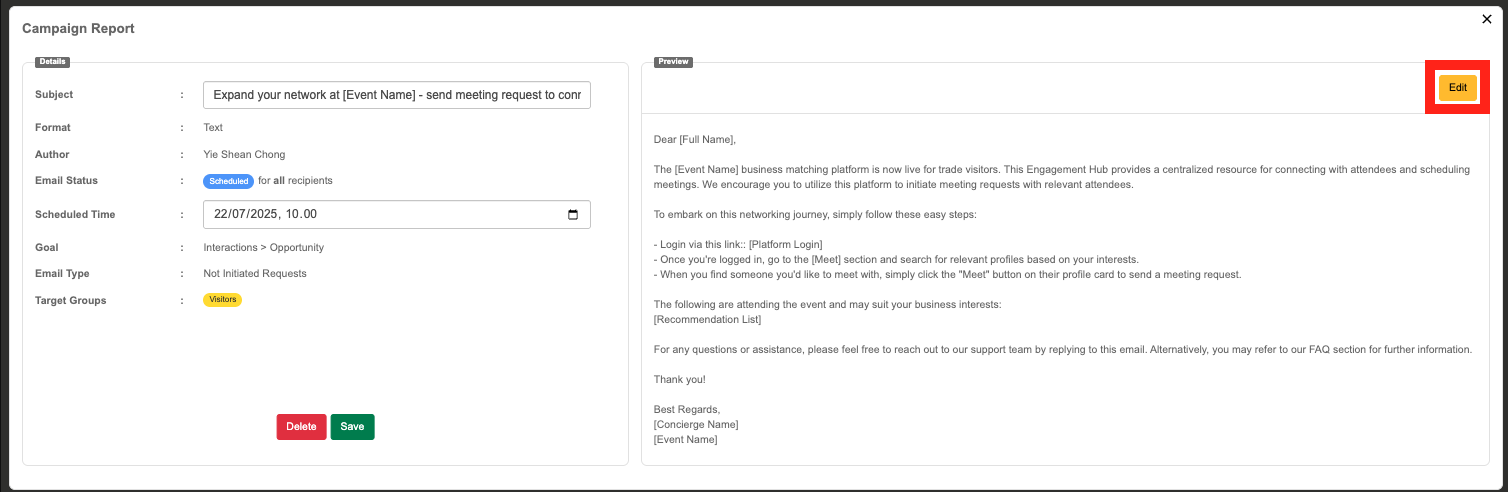Click the Campaign Report title
This screenshot has width=1508, height=492.
(x=78, y=29)
